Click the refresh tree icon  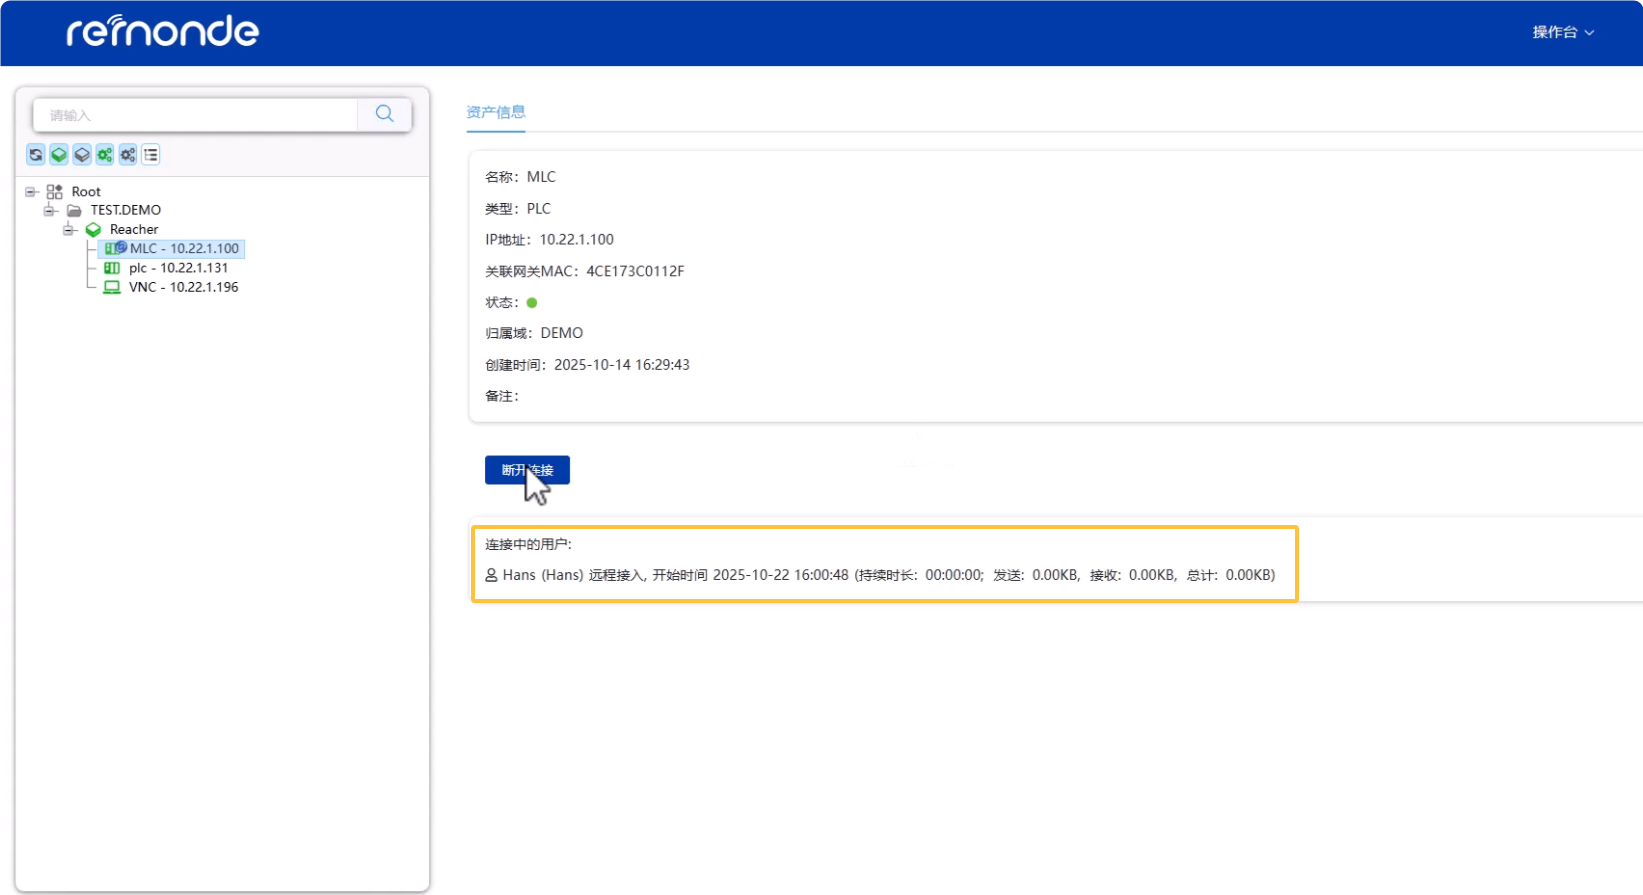[x=36, y=155]
